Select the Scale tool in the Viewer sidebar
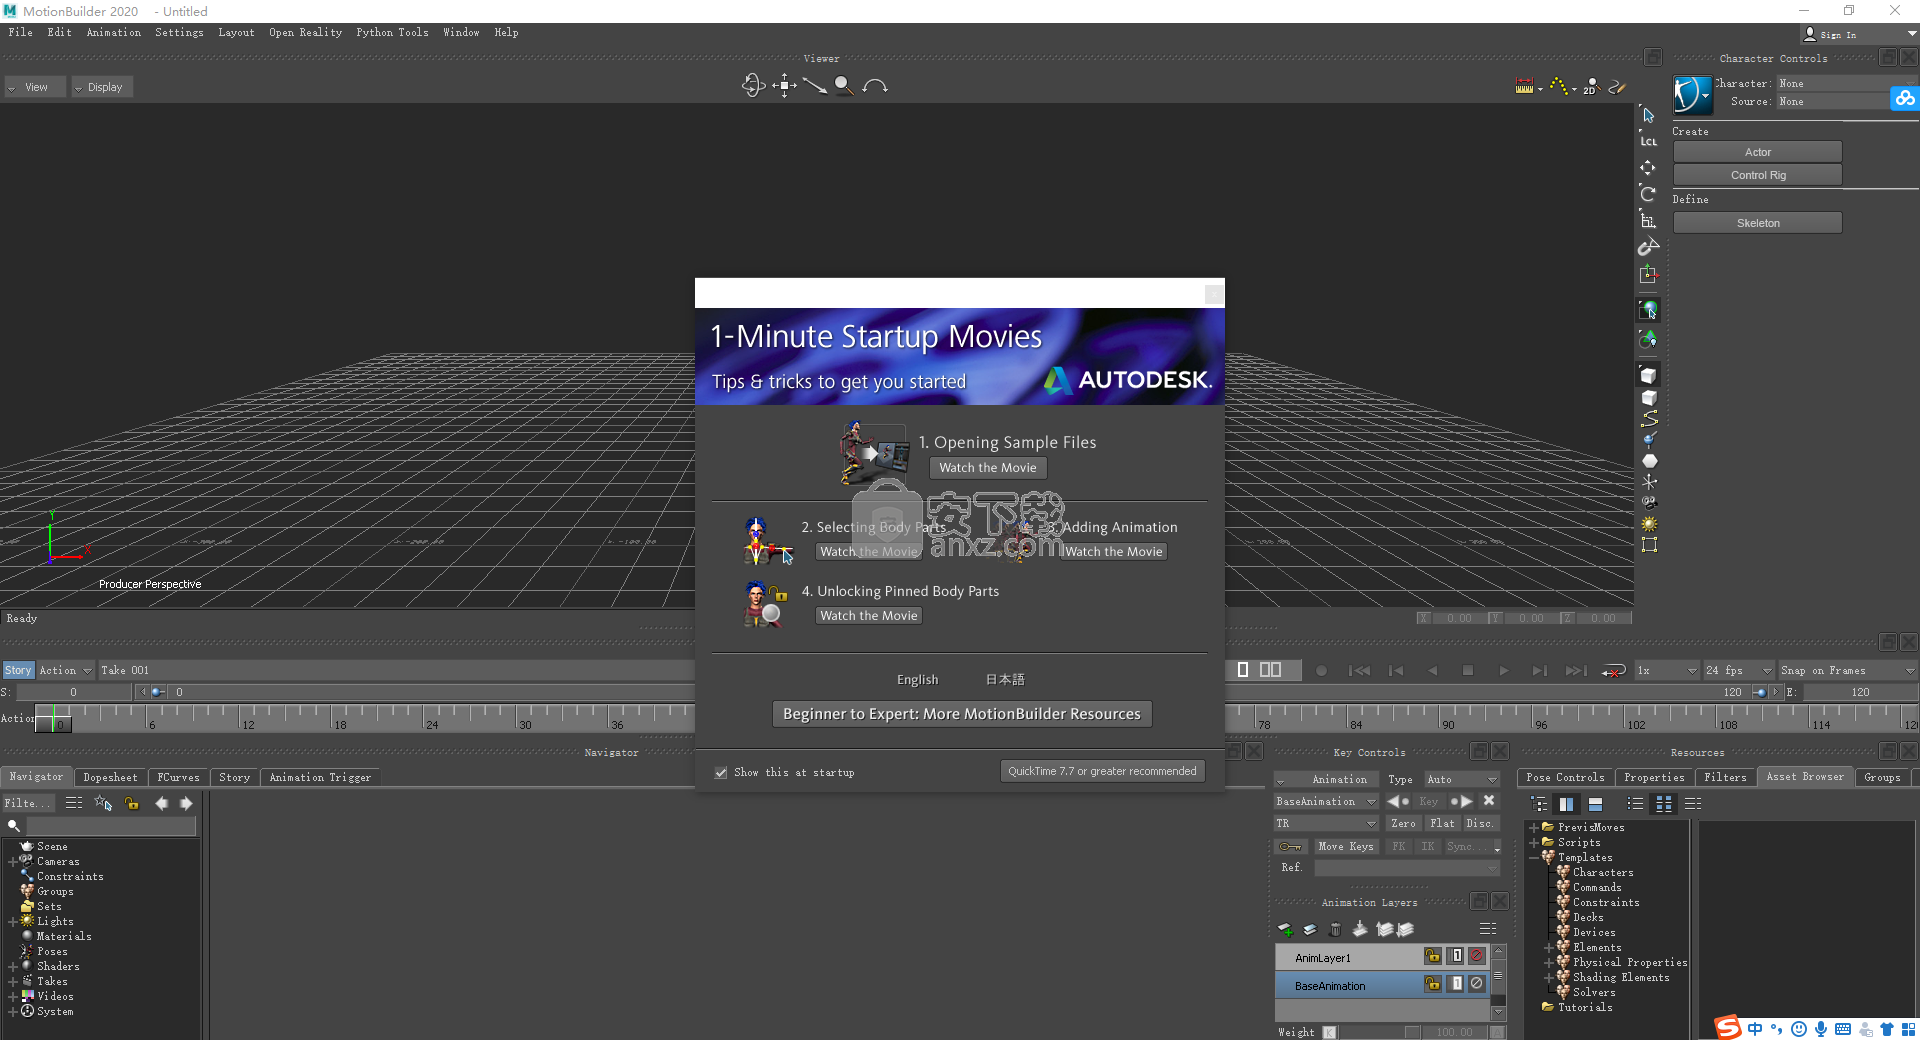Image resolution: width=1920 pixels, height=1040 pixels. click(1648, 220)
